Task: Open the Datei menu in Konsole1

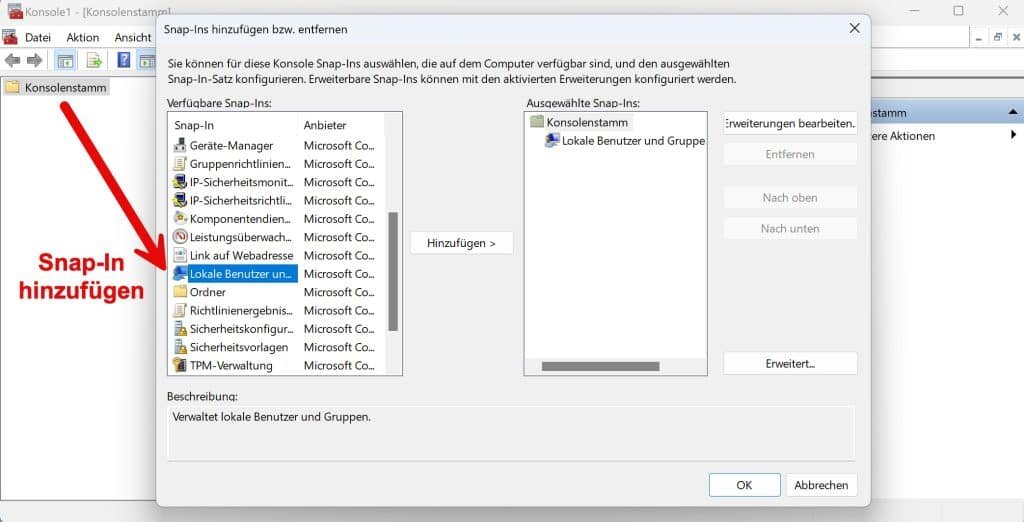Action: (x=38, y=37)
